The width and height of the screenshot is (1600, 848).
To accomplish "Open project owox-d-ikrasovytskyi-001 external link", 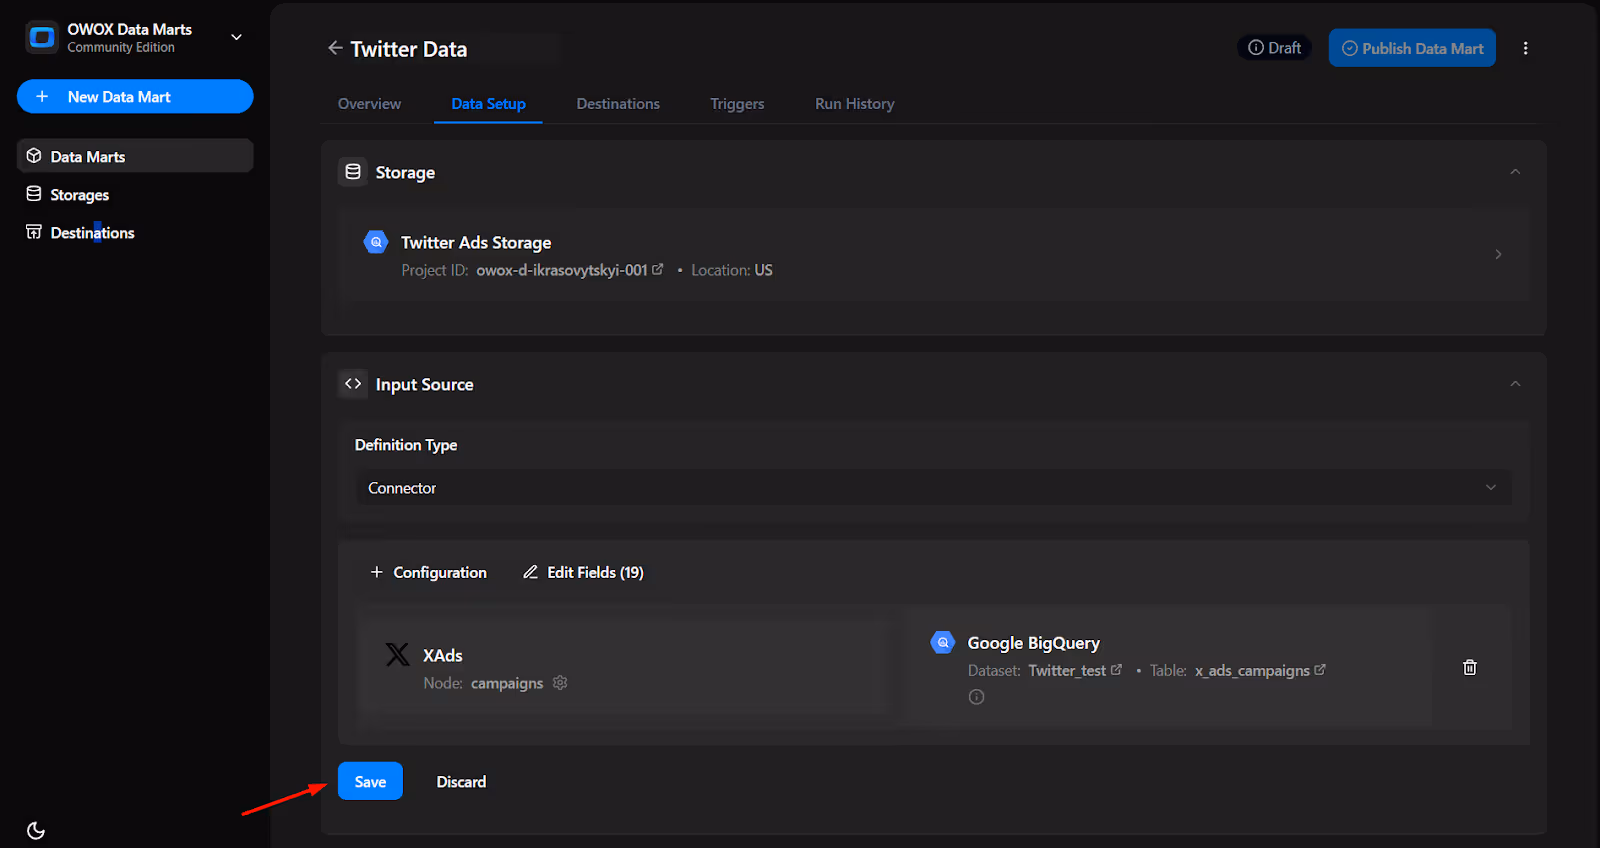I will 657,269.
